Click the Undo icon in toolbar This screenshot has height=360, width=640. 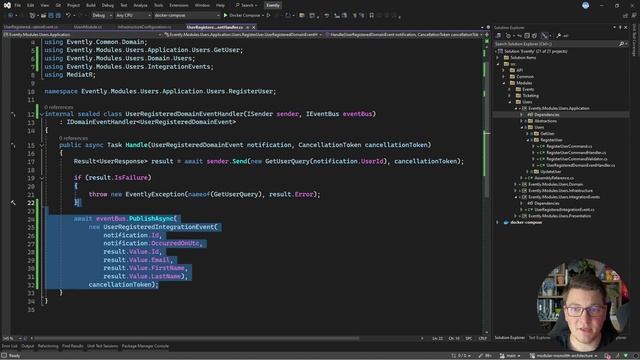(x=69, y=16)
